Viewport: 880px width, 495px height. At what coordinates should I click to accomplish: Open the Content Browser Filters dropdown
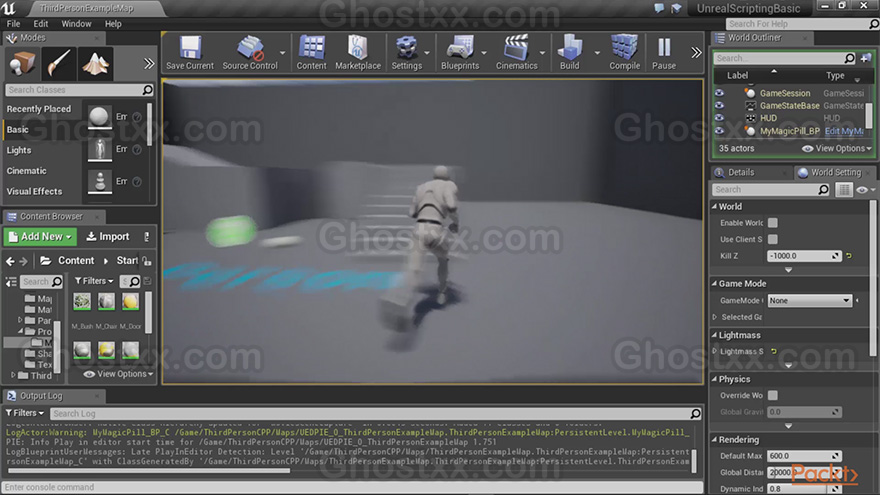pos(94,281)
